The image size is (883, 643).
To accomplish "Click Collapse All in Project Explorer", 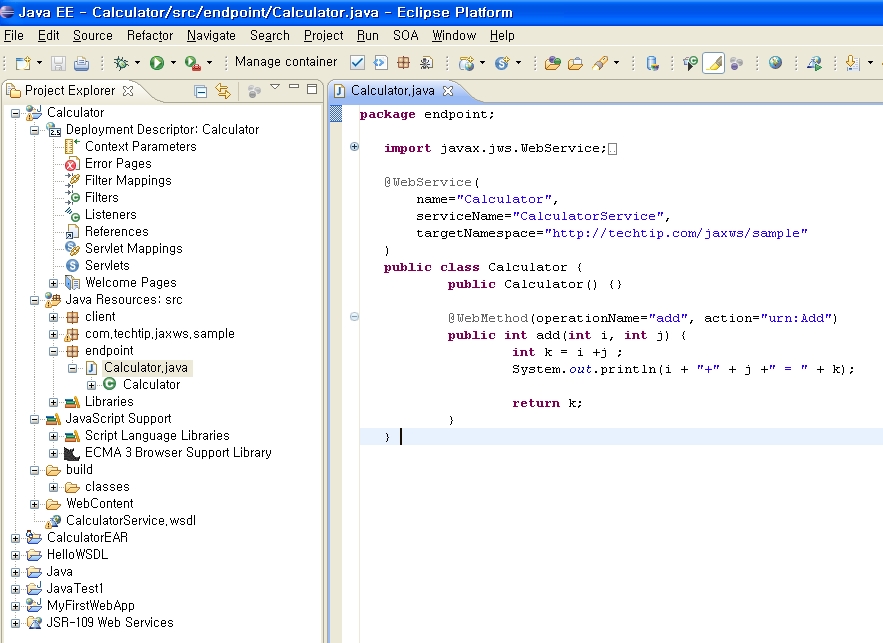I will [x=201, y=91].
